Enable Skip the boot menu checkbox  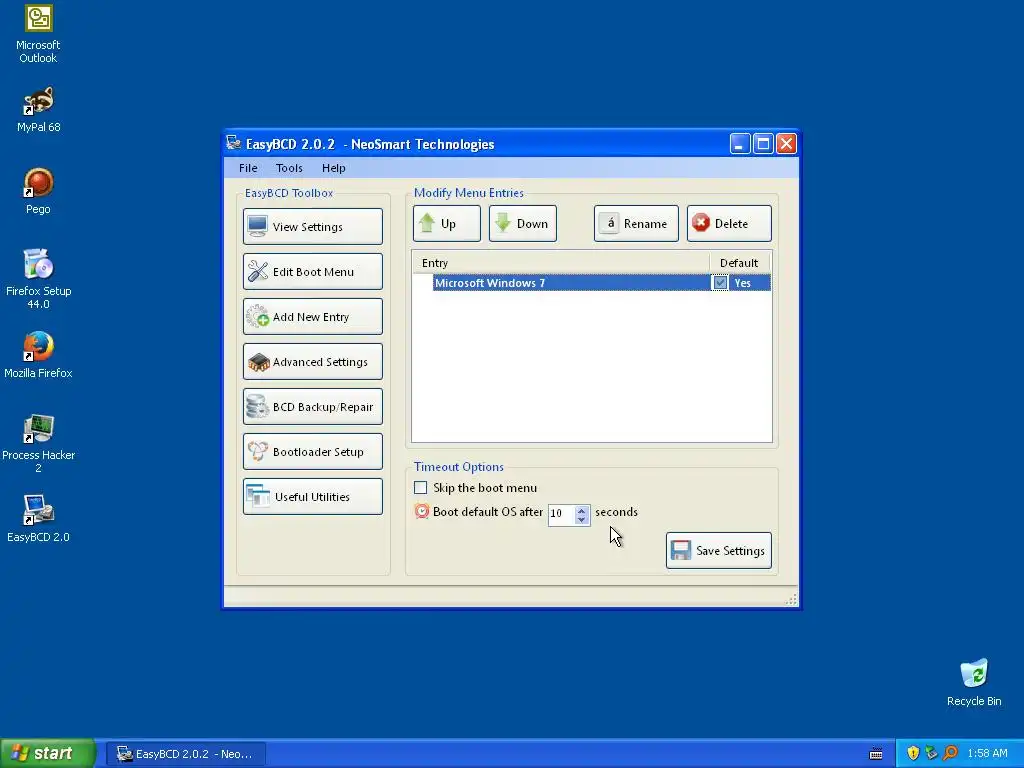[421, 488]
